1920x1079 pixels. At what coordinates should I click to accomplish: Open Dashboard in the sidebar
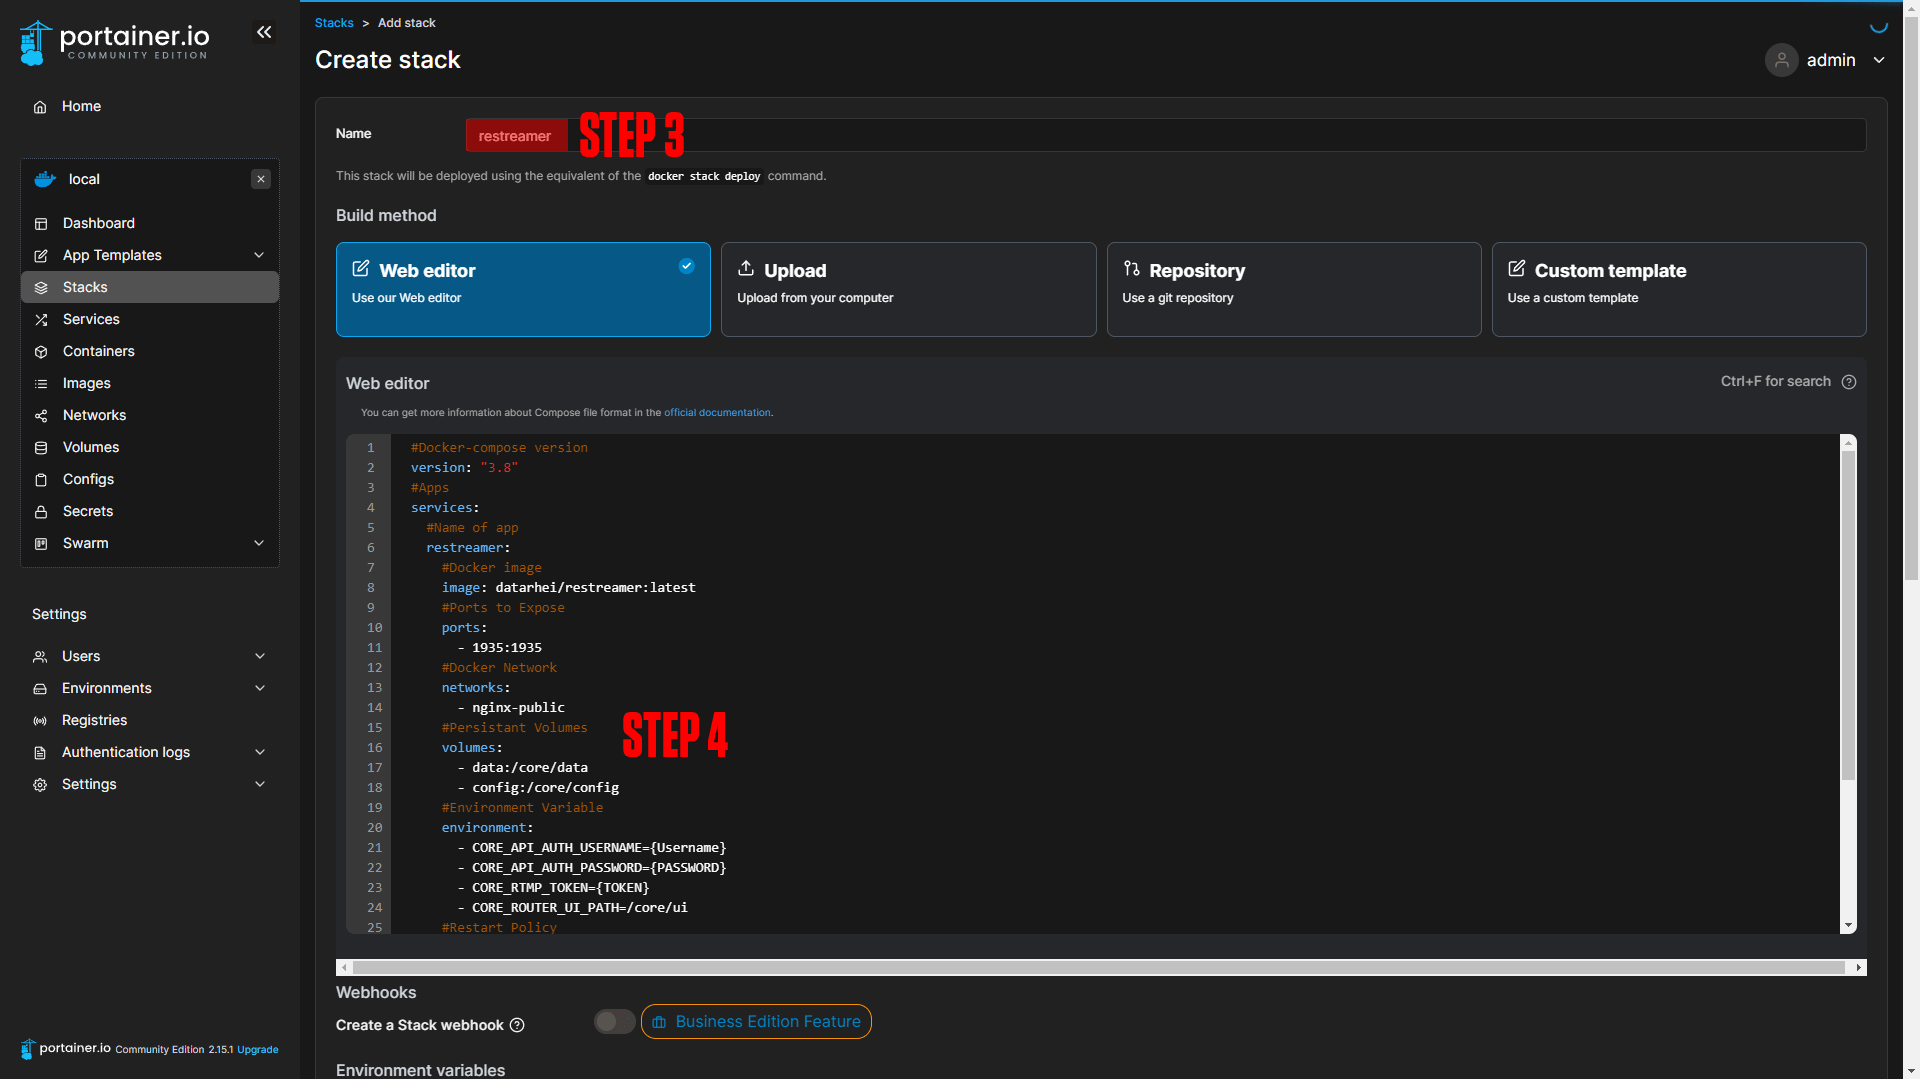[x=150, y=223]
